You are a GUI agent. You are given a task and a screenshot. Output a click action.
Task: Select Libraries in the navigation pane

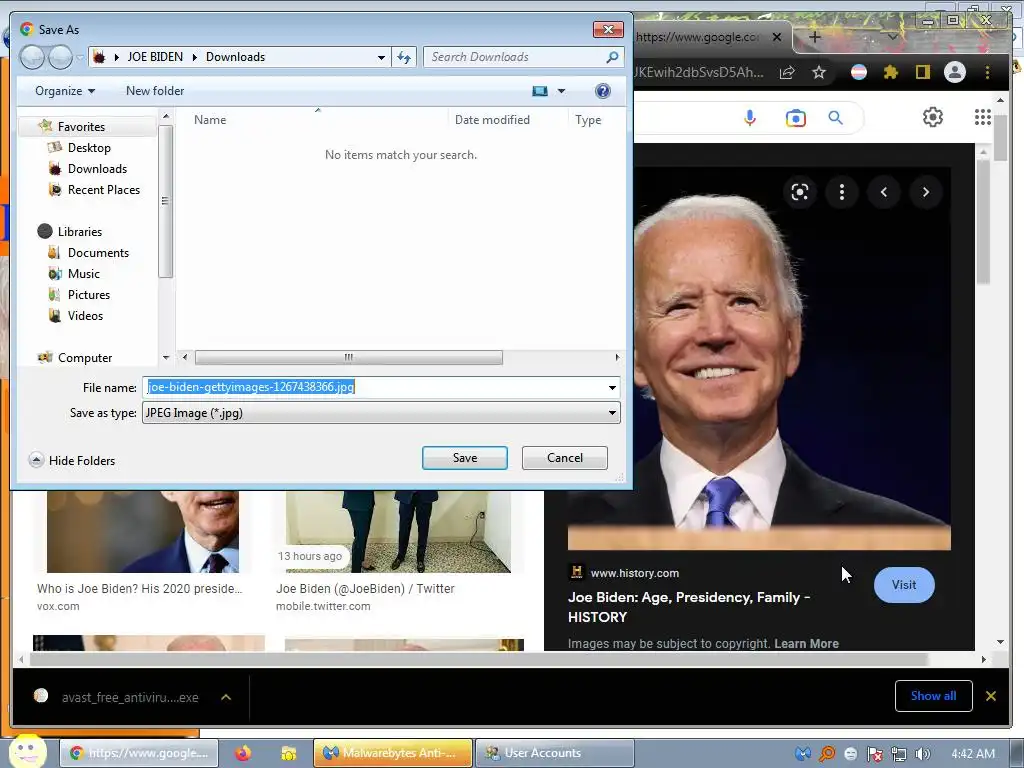[x=79, y=232]
